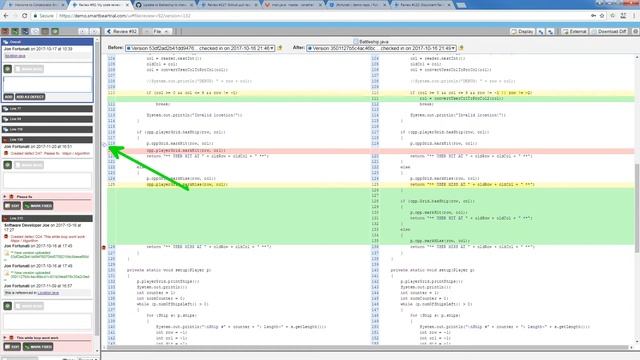
Task: Open the Before version dropdown
Action: pos(200,48)
